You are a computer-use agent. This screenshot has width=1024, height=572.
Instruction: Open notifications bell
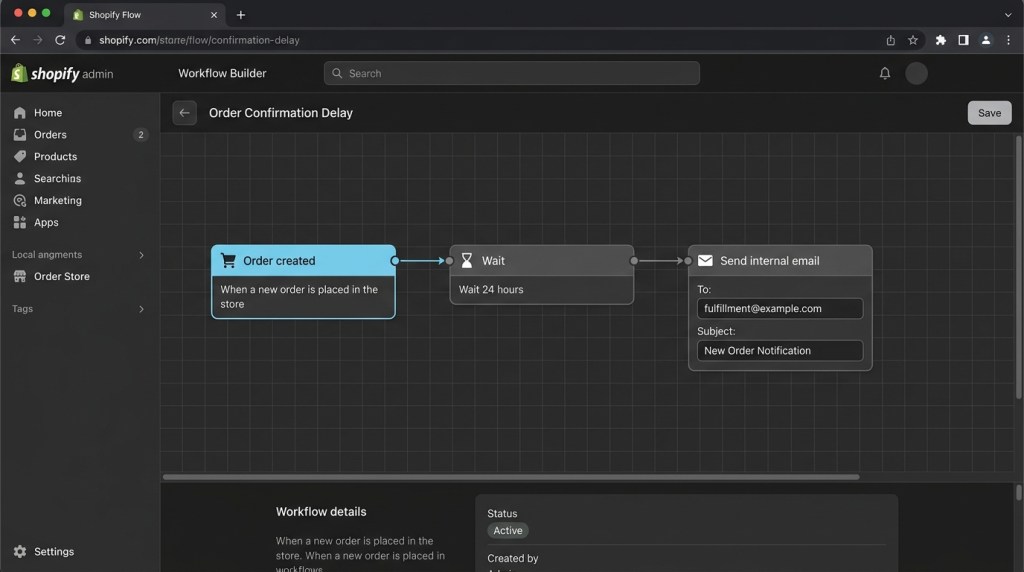point(885,73)
